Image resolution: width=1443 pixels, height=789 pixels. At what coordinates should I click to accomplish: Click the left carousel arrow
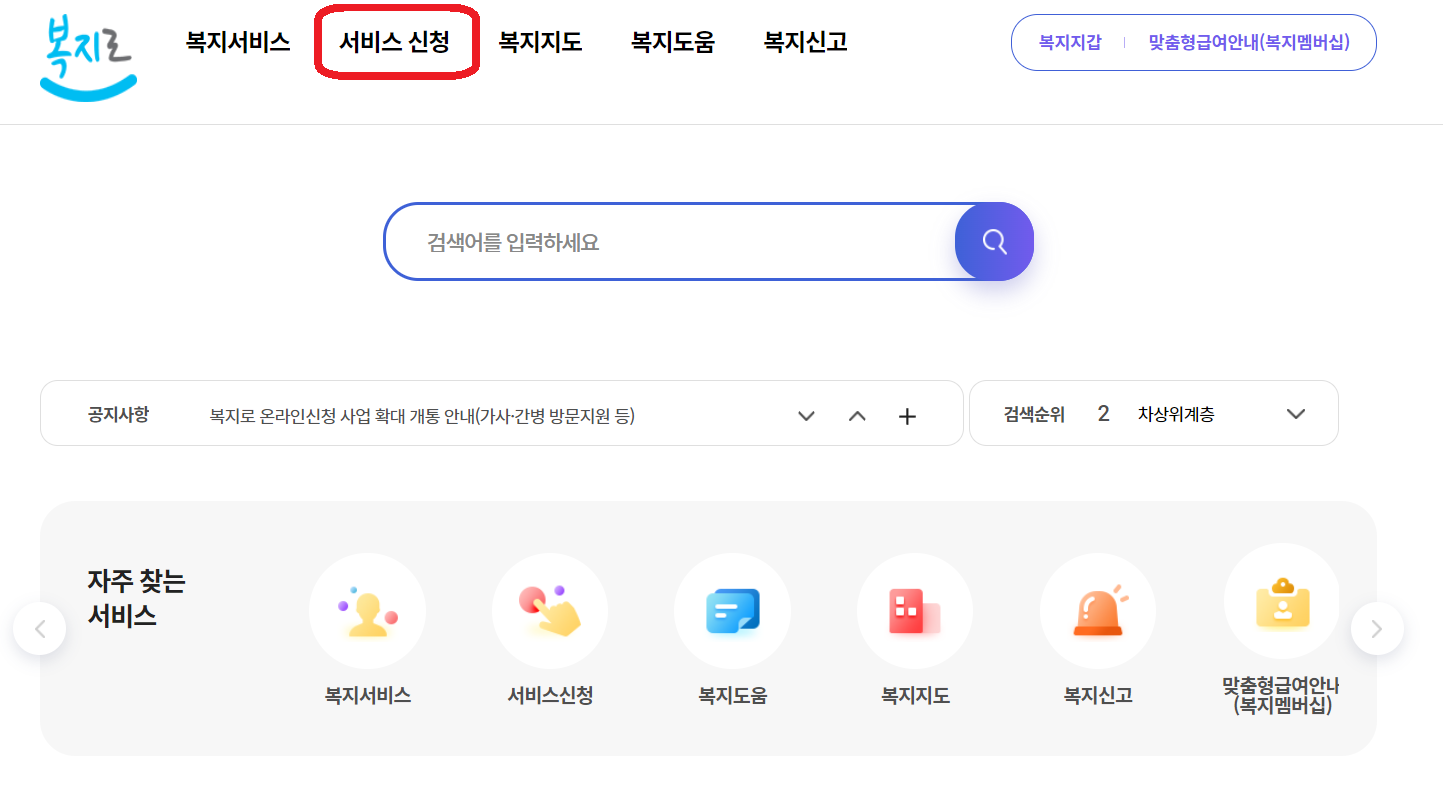click(x=40, y=628)
